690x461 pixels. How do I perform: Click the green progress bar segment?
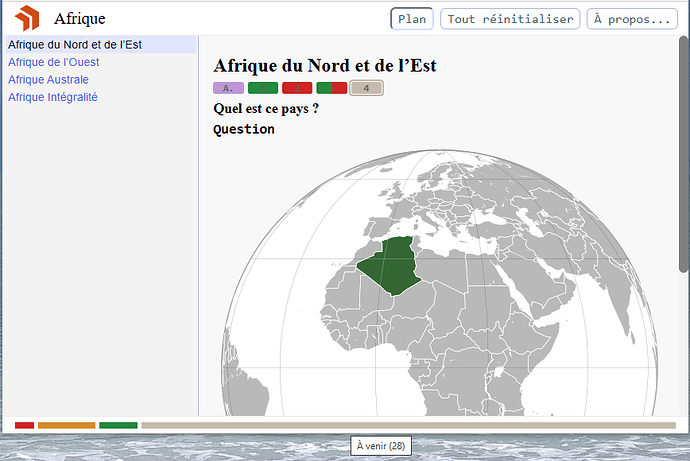(x=118, y=425)
